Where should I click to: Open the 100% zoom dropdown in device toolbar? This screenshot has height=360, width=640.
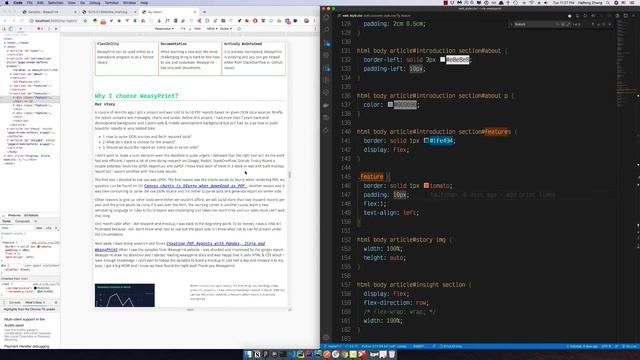tap(211, 29)
